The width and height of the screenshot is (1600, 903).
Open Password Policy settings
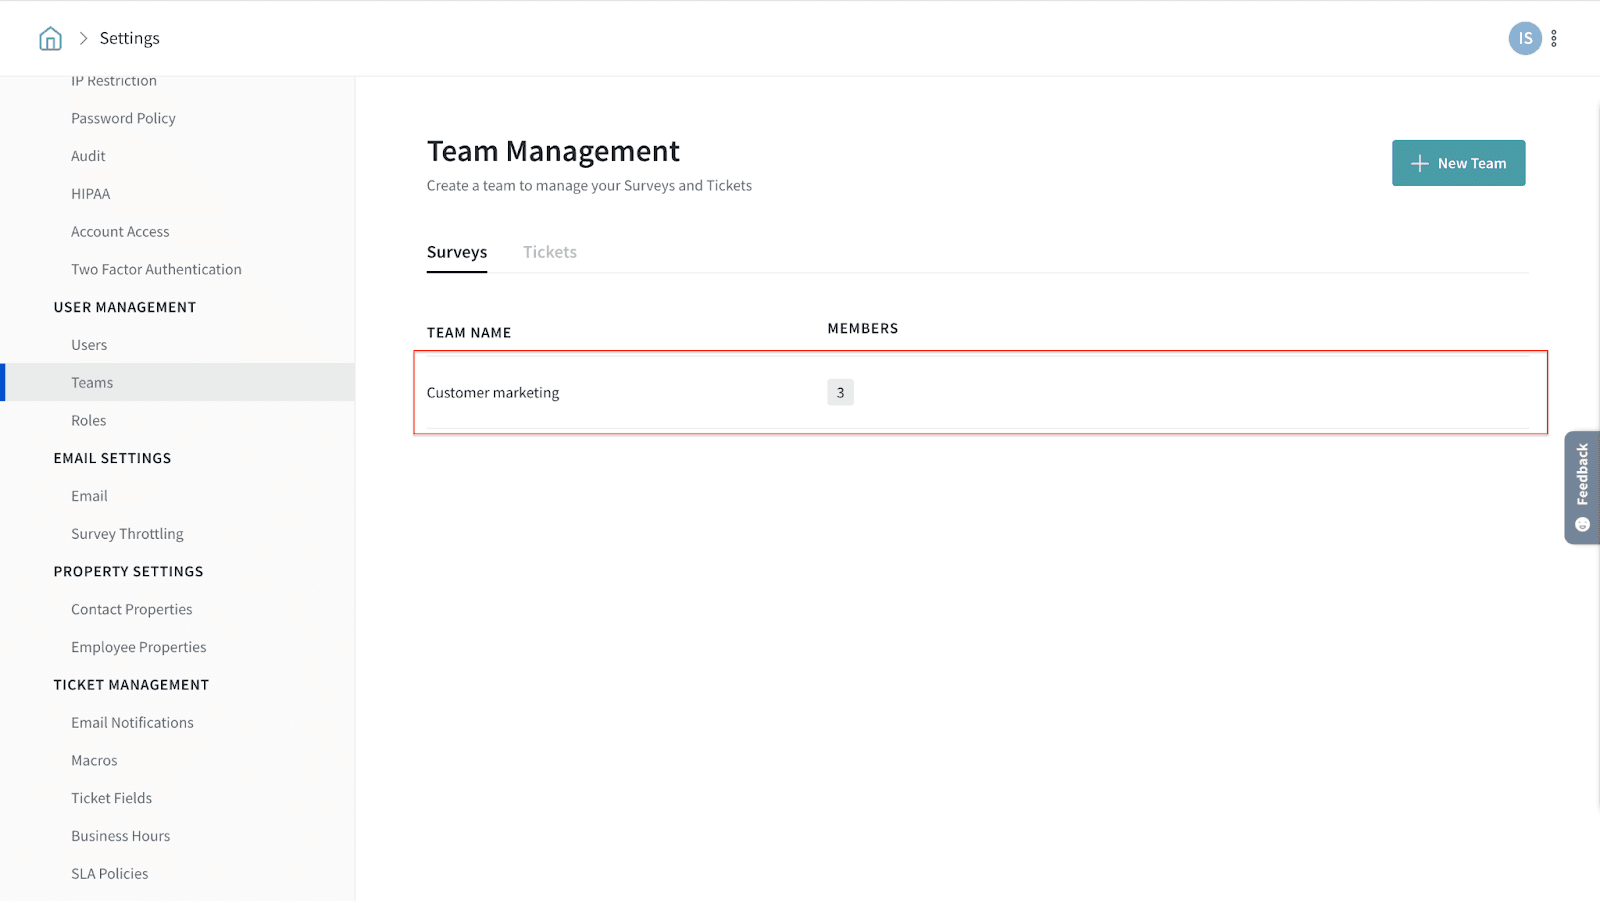pyautogui.click(x=123, y=118)
